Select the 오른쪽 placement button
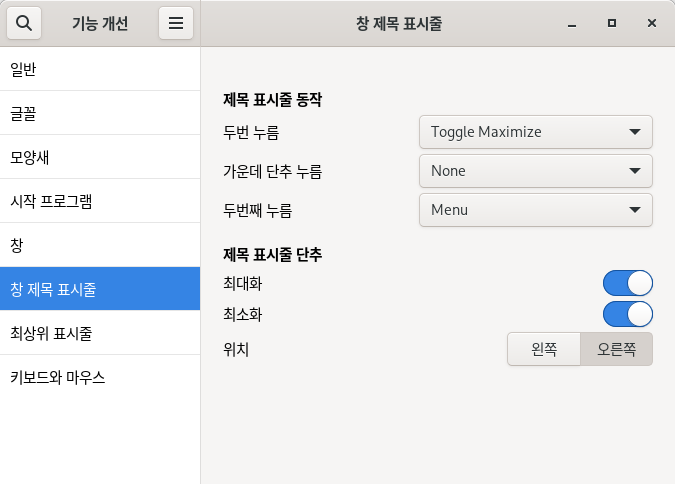675x484 pixels. (616, 349)
